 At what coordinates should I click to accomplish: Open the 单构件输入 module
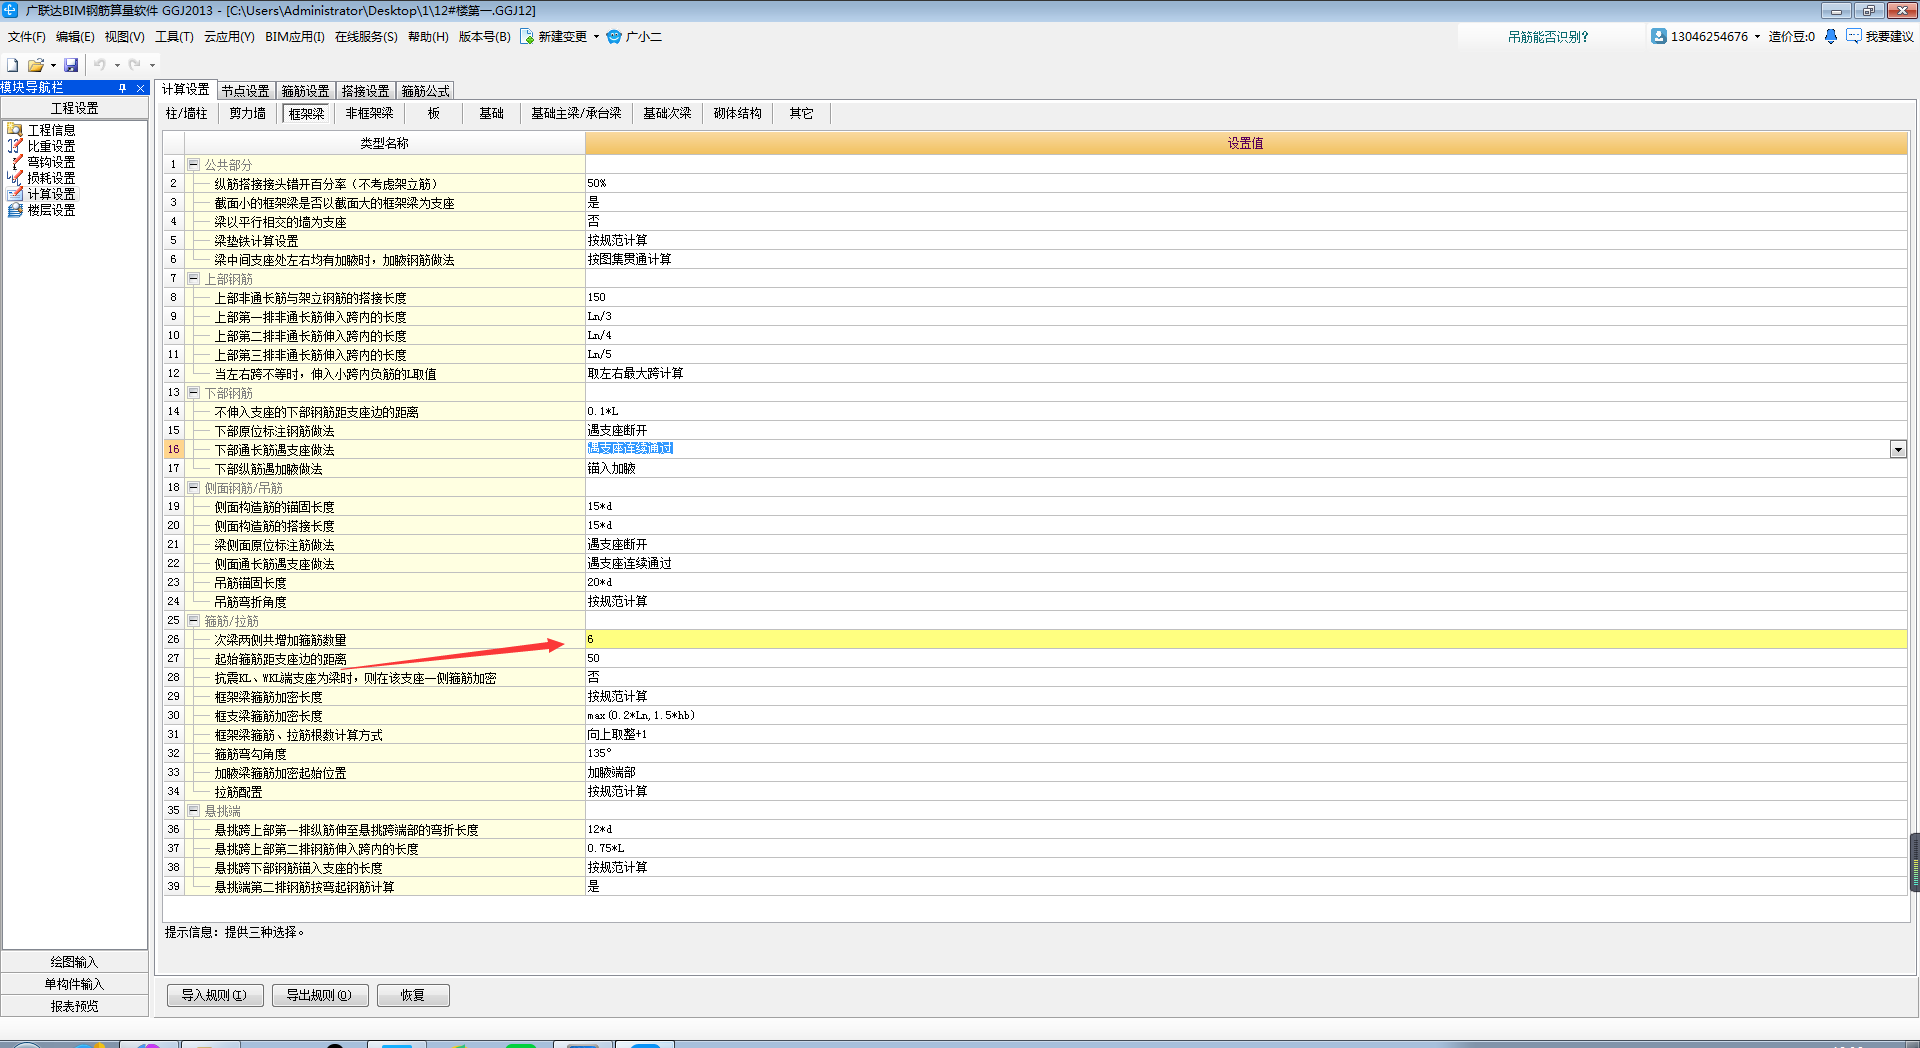click(x=75, y=984)
